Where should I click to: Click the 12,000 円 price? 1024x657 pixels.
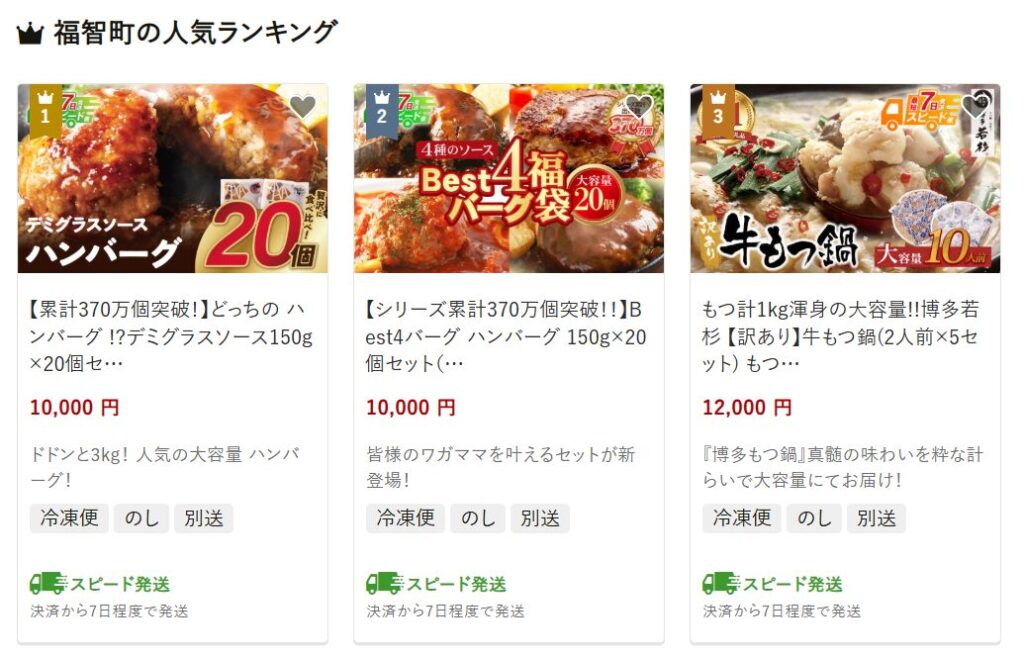[x=747, y=408]
